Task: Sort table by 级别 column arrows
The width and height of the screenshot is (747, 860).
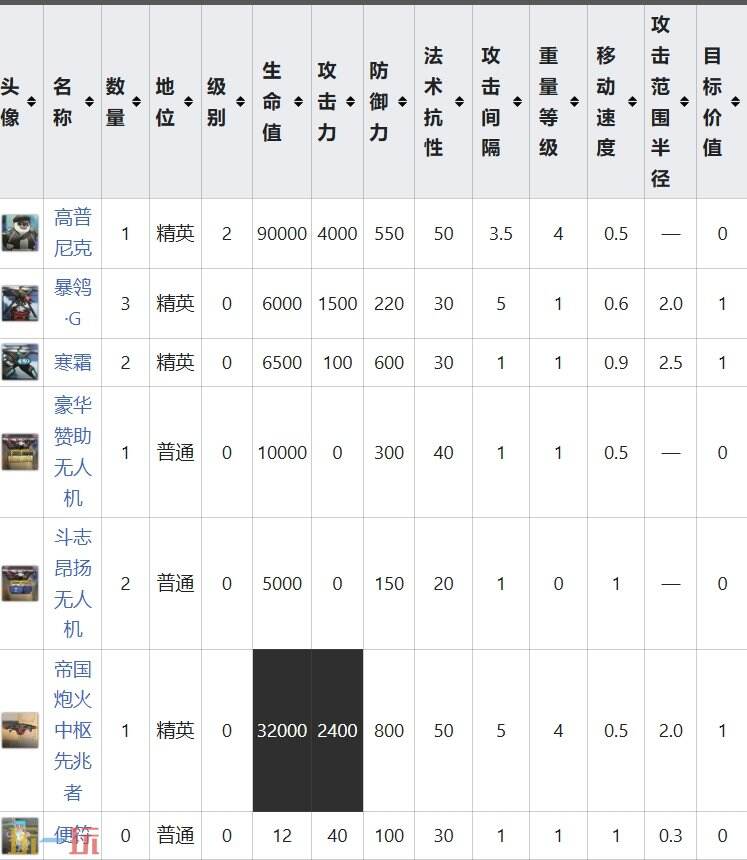Action: [x=240, y=101]
